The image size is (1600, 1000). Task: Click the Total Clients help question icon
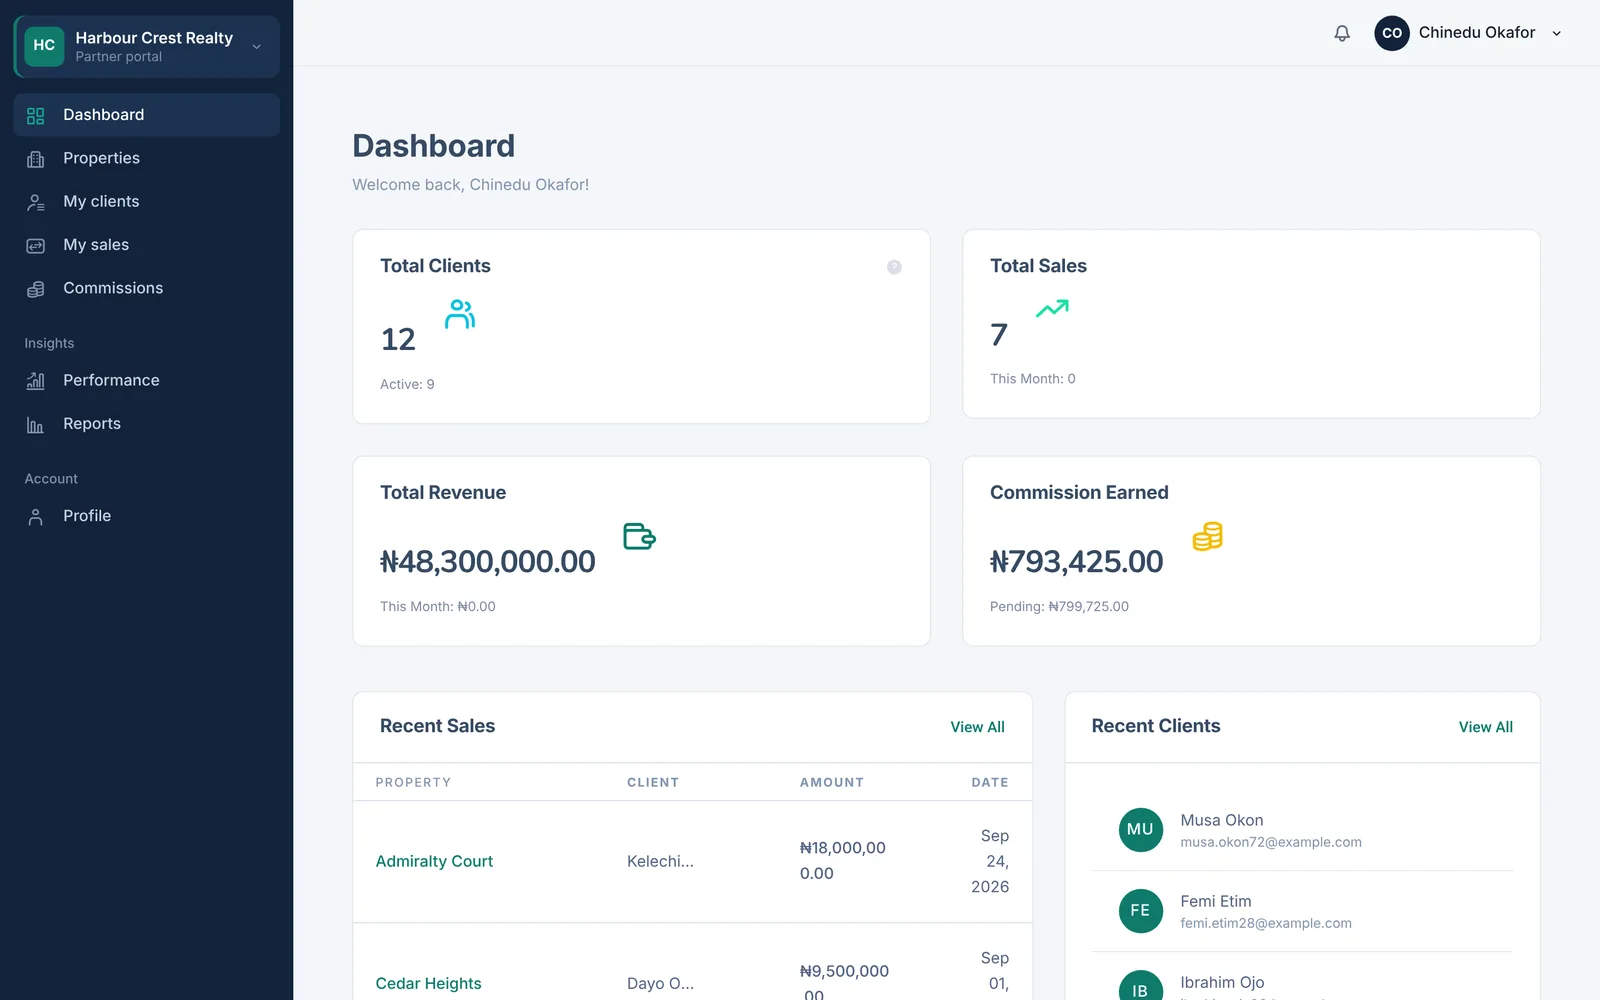pyautogui.click(x=894, y=267)
